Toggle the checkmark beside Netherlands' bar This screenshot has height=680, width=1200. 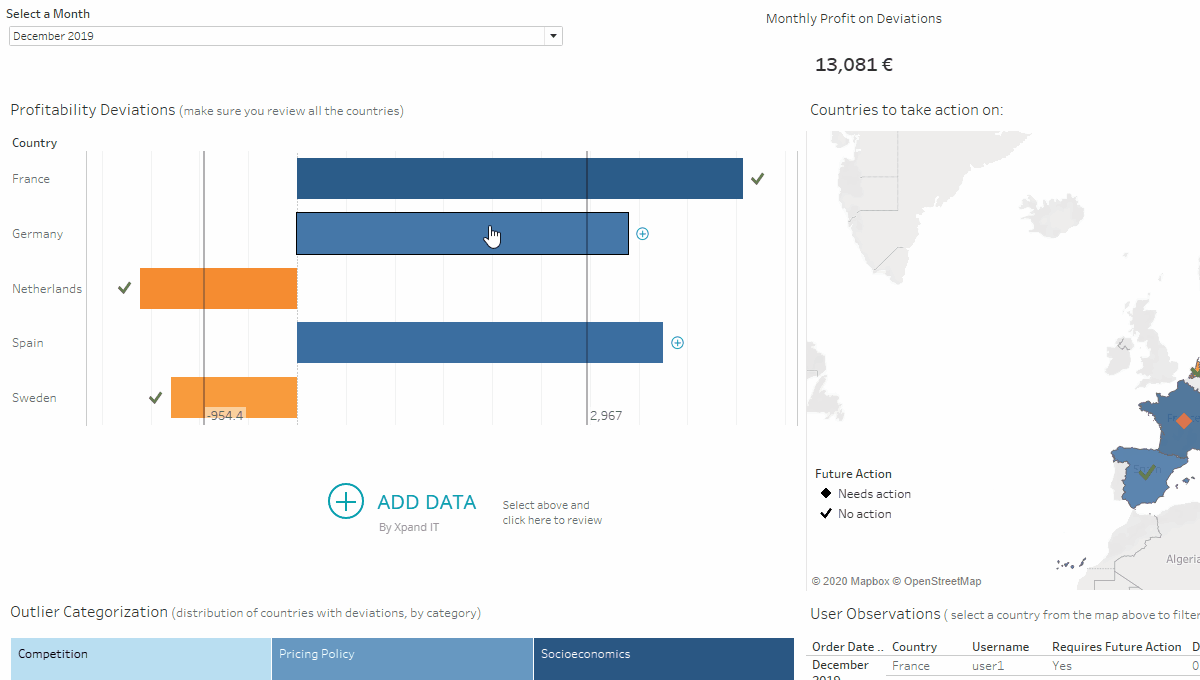tap(123, 288)
